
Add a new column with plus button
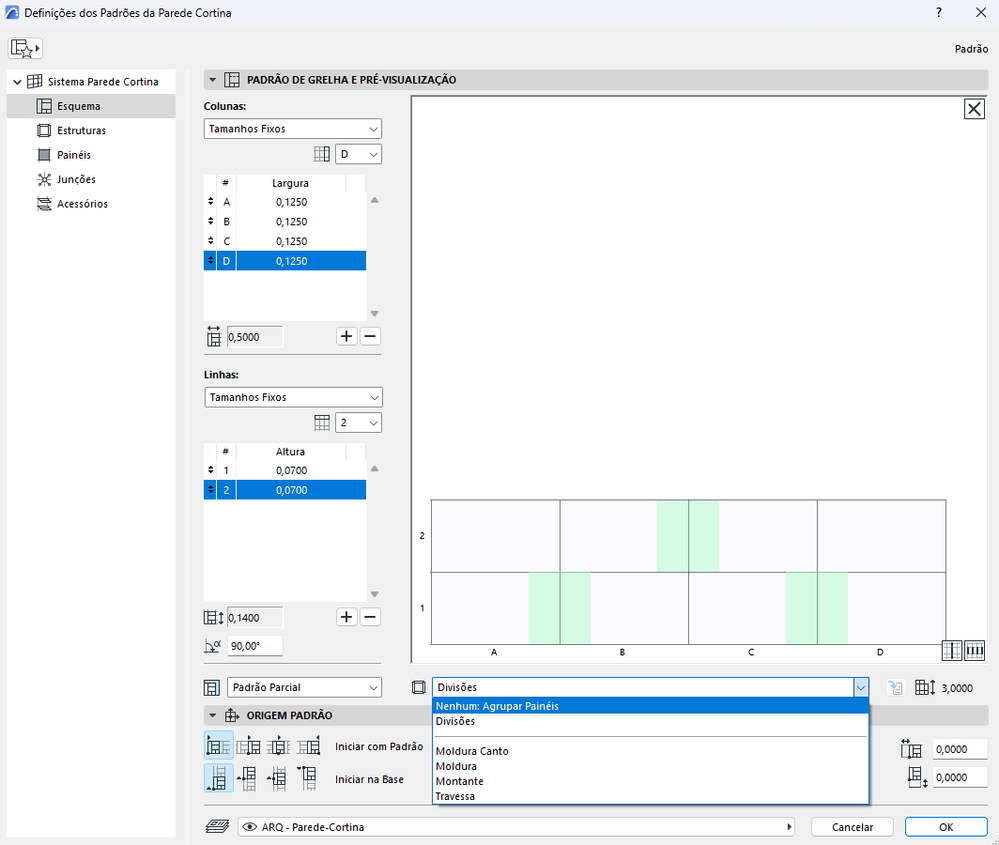346,336
